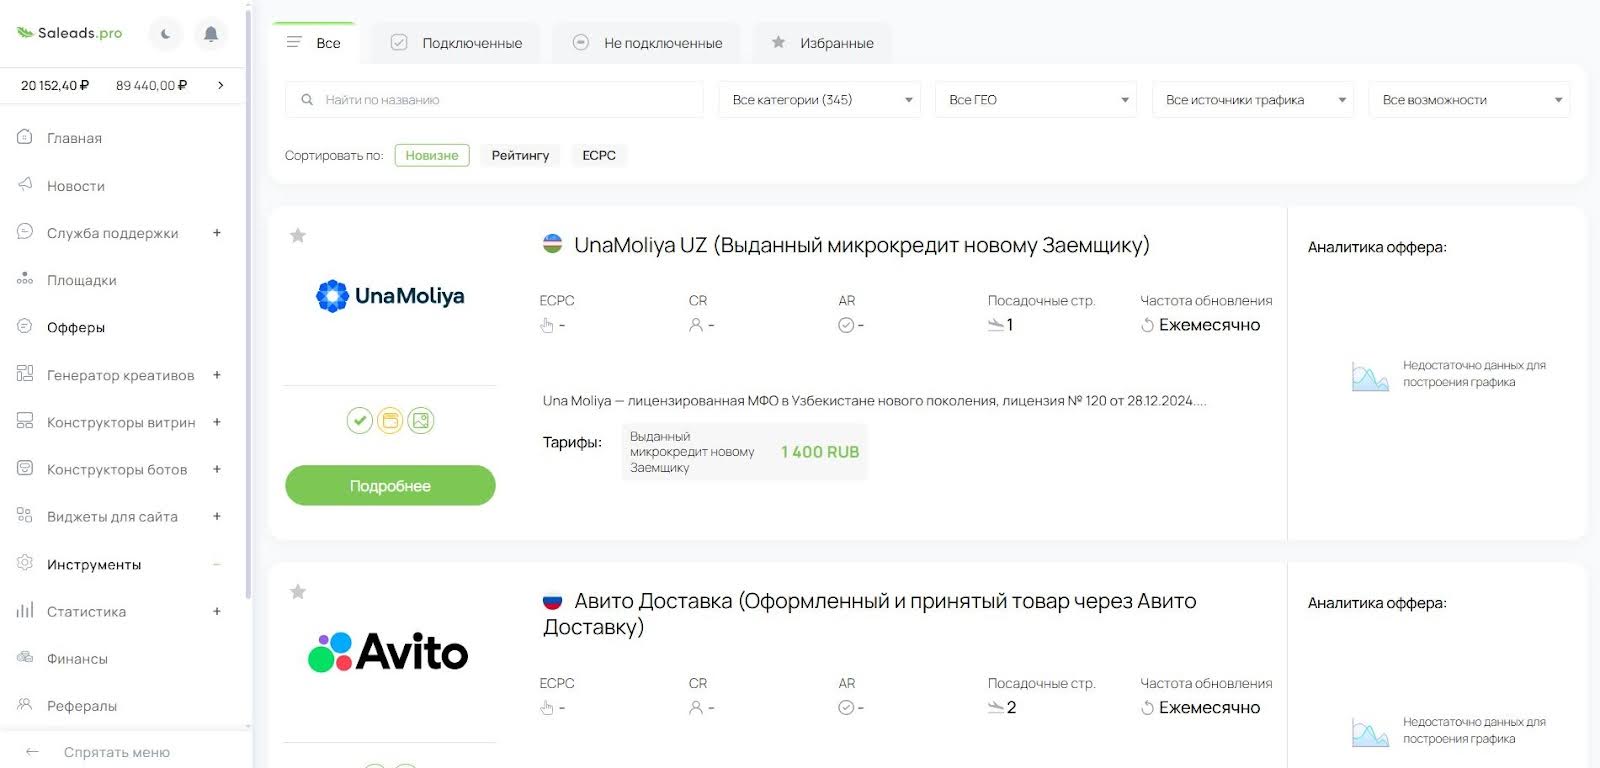
Task: Click Avito logo thumbnail
Action: coord(388,652)
